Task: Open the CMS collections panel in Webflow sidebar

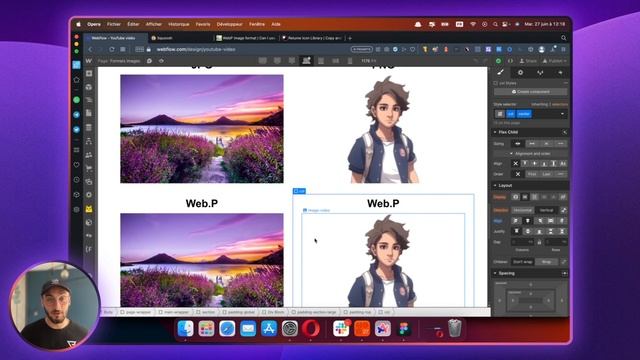Action: 89,127
